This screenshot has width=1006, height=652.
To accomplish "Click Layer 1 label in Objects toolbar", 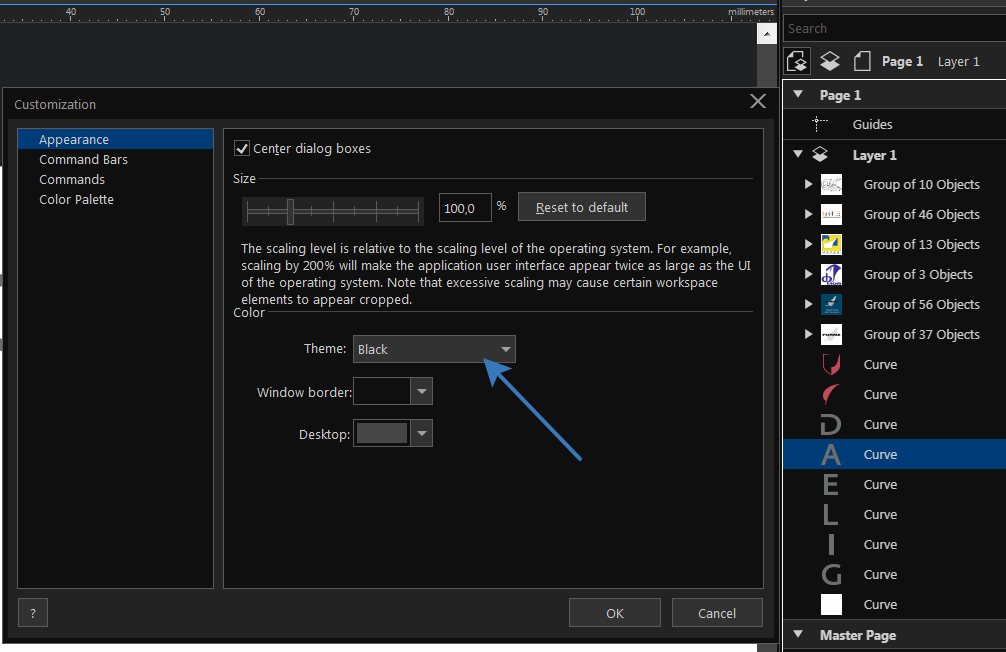I will point(959,62).
